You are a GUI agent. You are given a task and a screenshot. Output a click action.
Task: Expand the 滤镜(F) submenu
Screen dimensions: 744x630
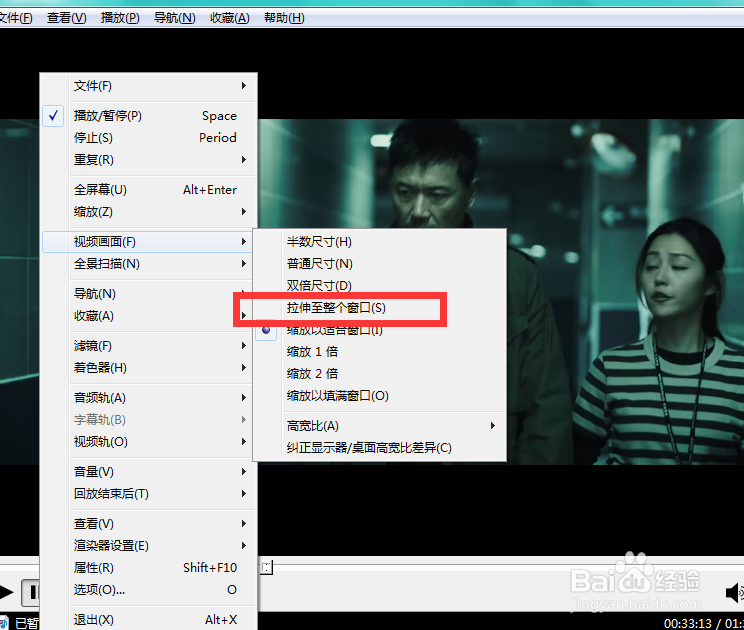point(148,346)
